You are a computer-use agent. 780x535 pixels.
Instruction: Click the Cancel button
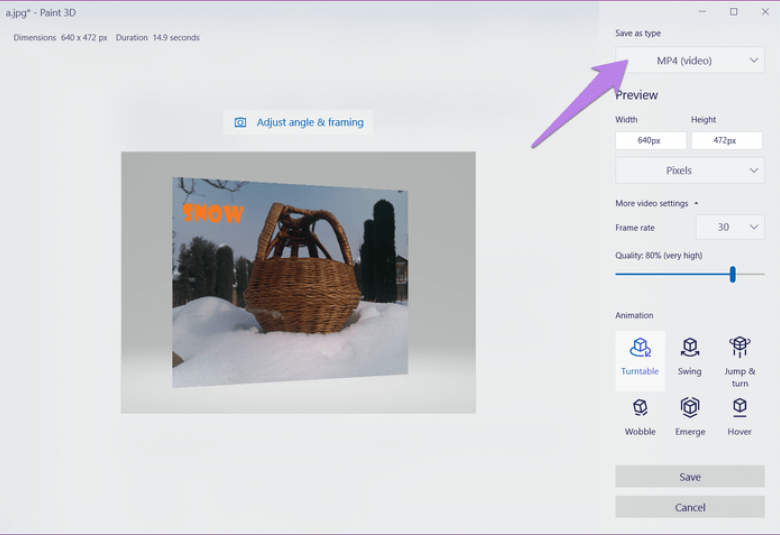click(x=689, y=507)
